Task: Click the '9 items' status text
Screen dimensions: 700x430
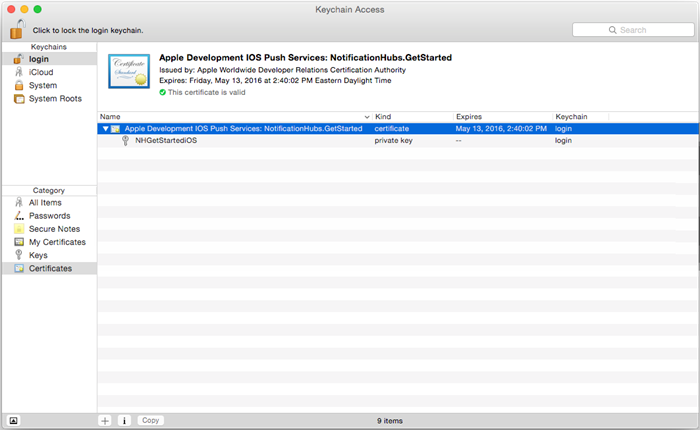Action: (390, 421)
